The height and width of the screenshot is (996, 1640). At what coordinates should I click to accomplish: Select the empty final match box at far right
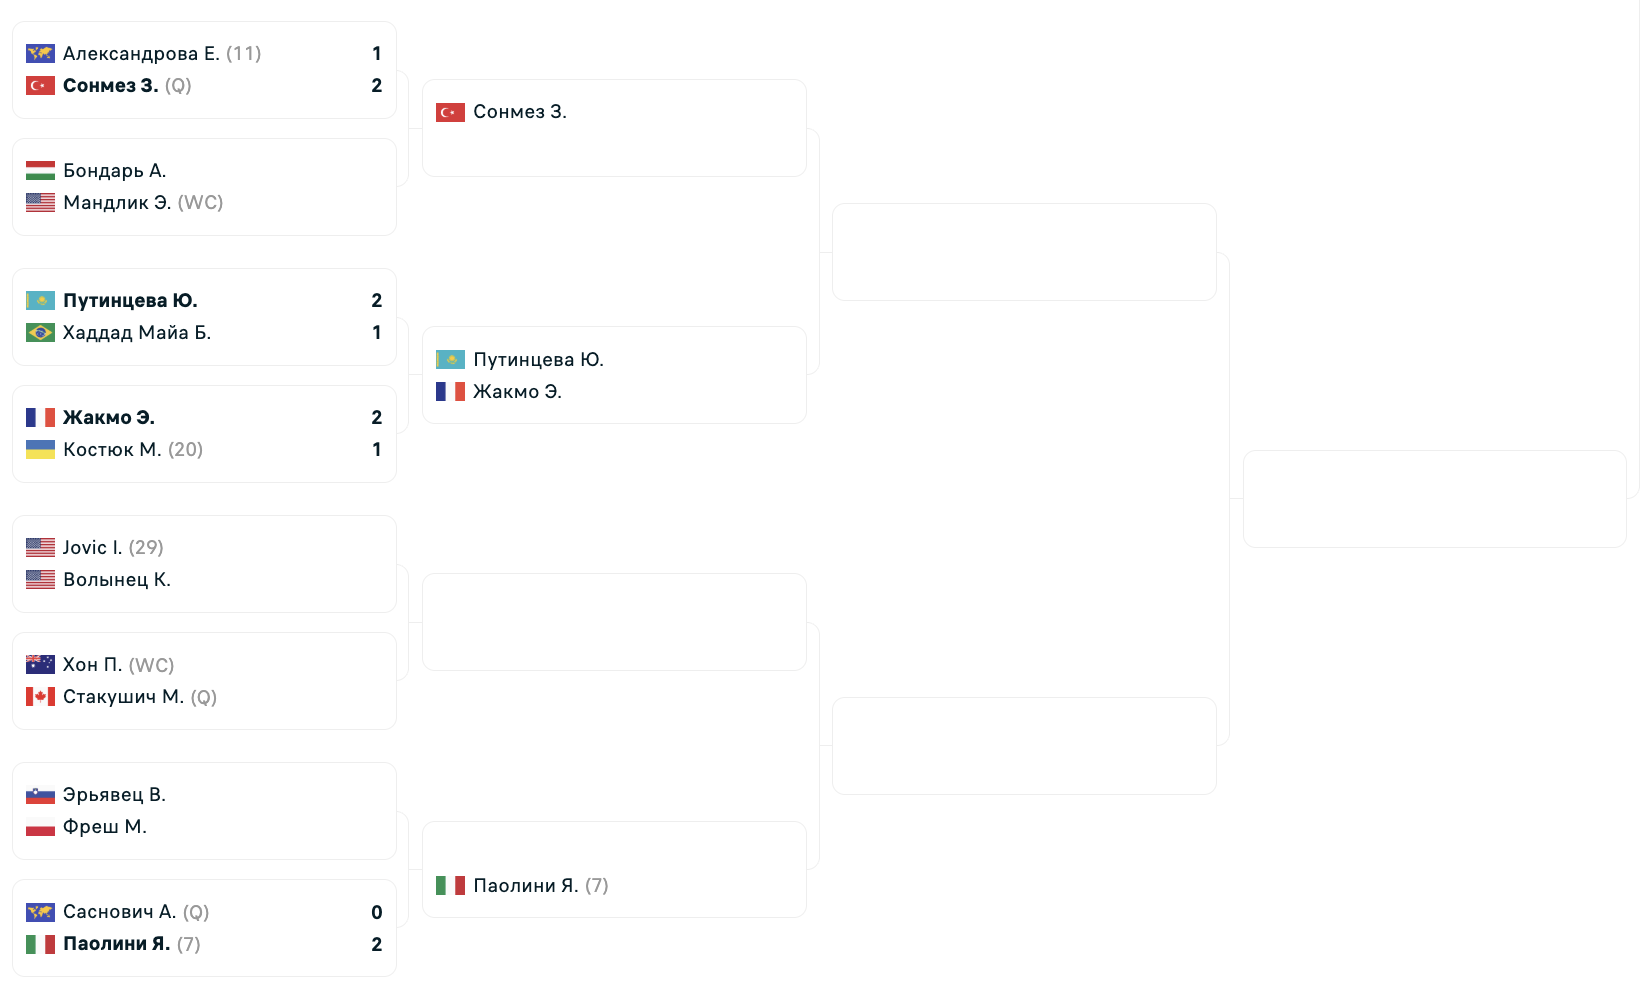pos(1434,499)
